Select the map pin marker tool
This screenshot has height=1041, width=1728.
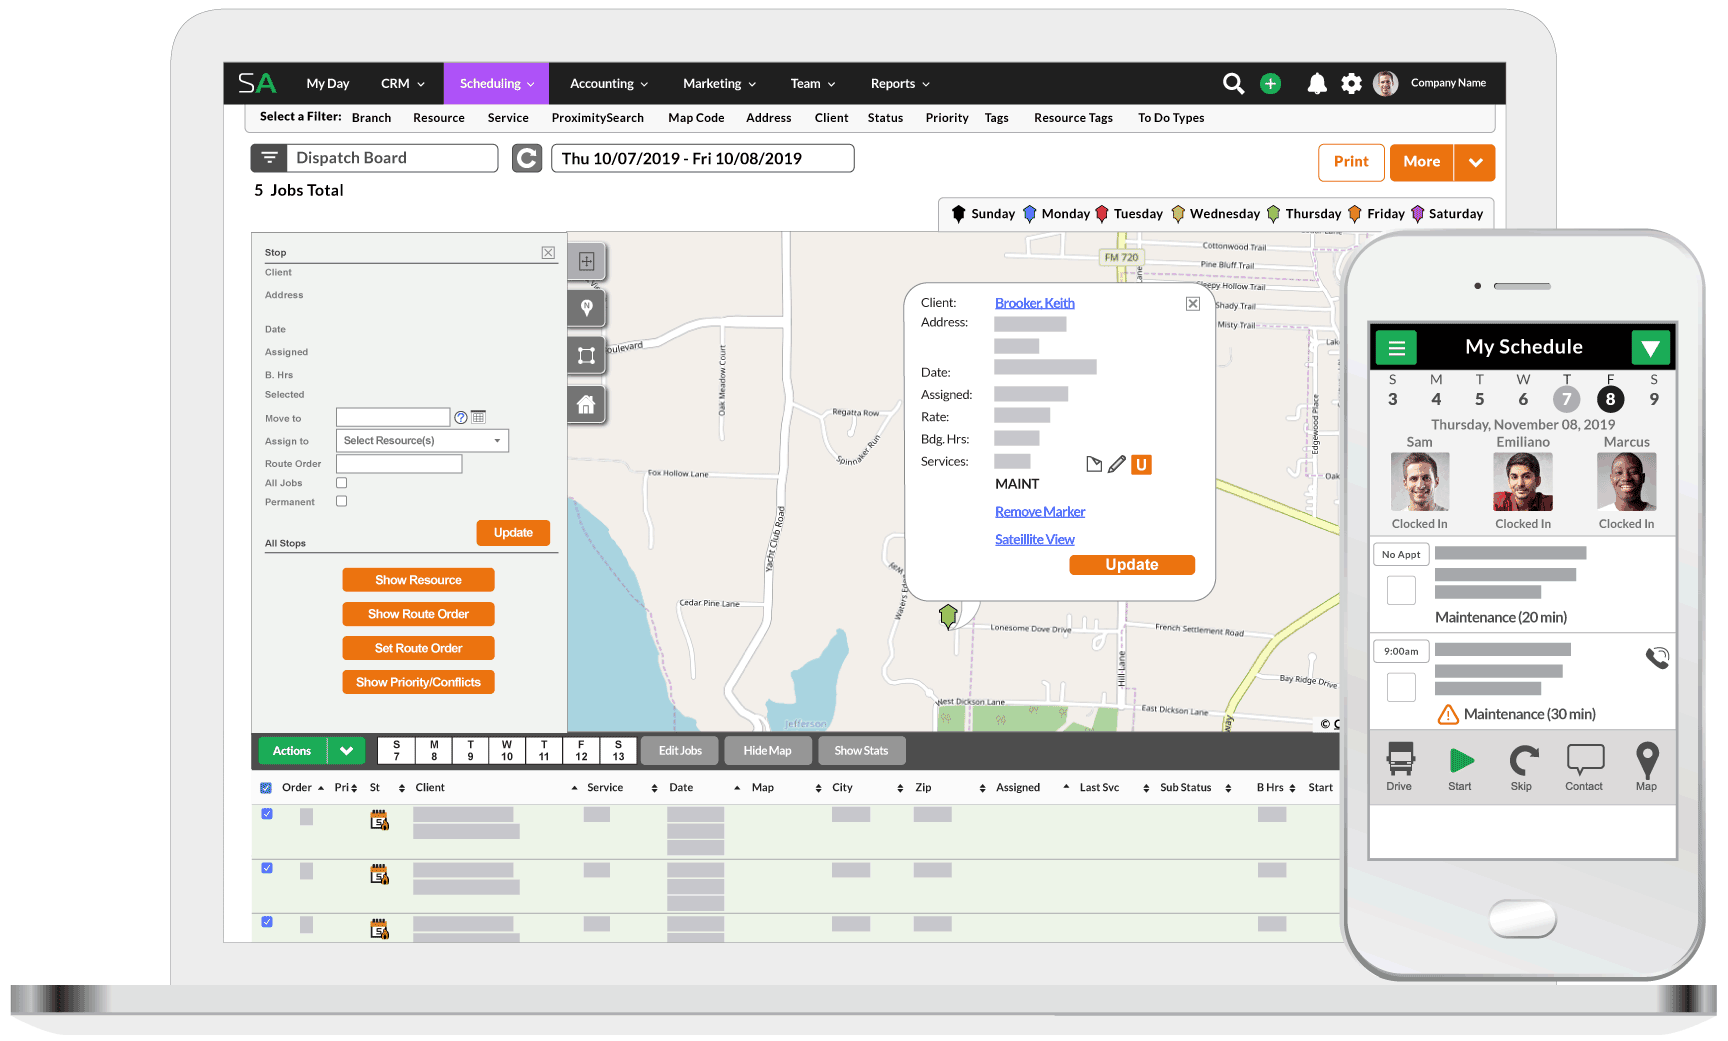[x=587, y=308]
